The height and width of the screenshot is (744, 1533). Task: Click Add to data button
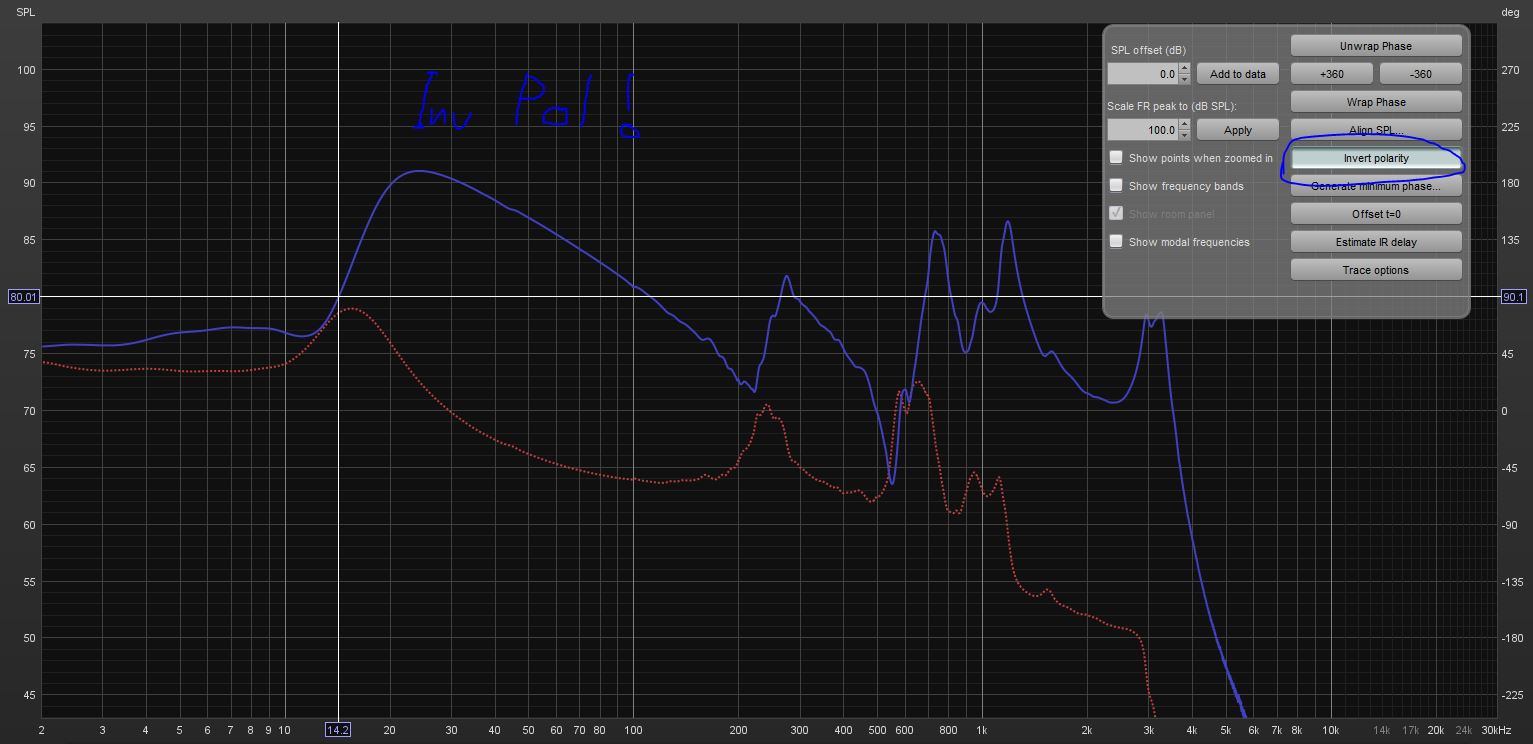1238,74
